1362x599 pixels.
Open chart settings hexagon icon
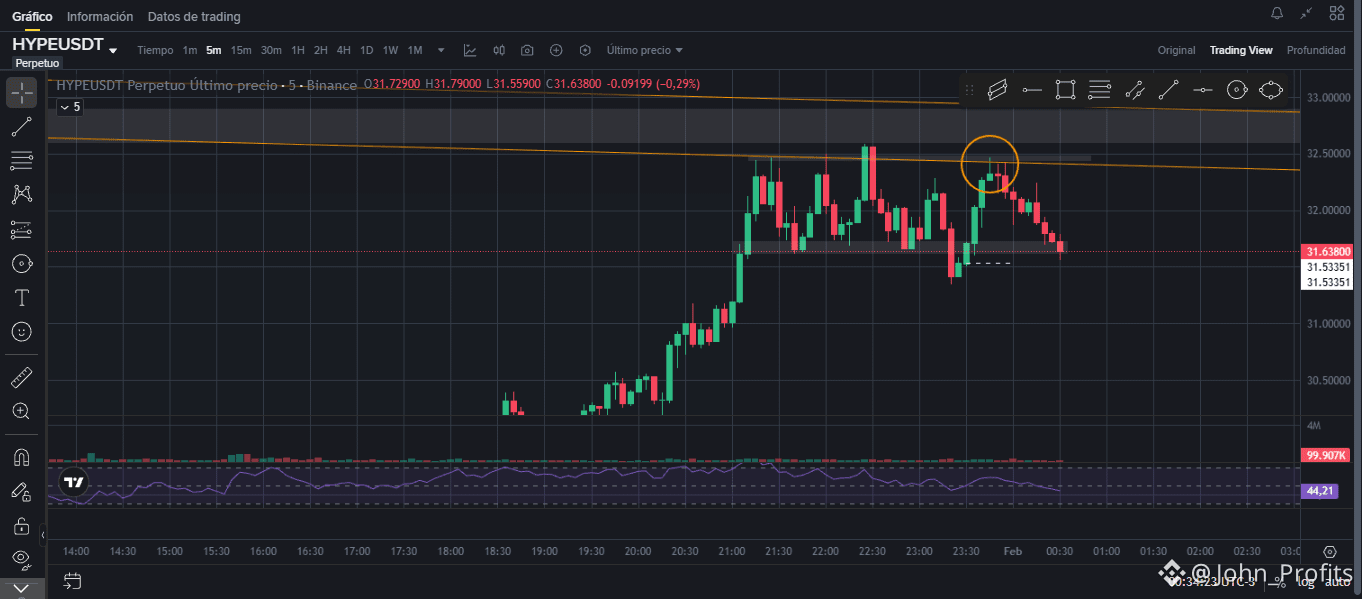[x=585, y=50]
